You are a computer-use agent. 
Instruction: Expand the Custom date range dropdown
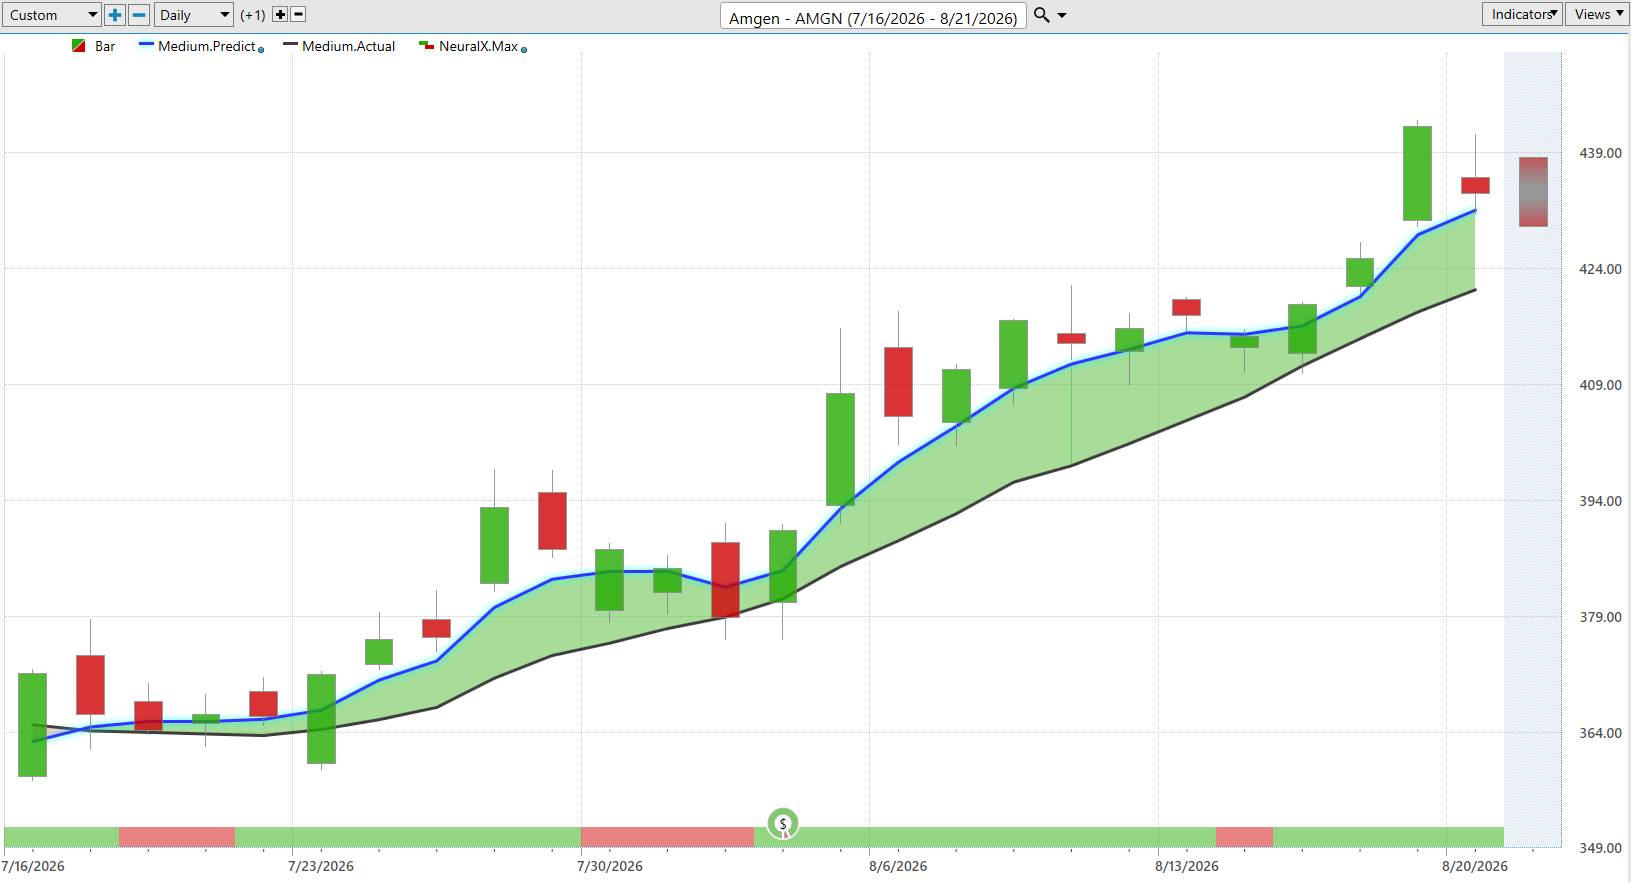51,15
